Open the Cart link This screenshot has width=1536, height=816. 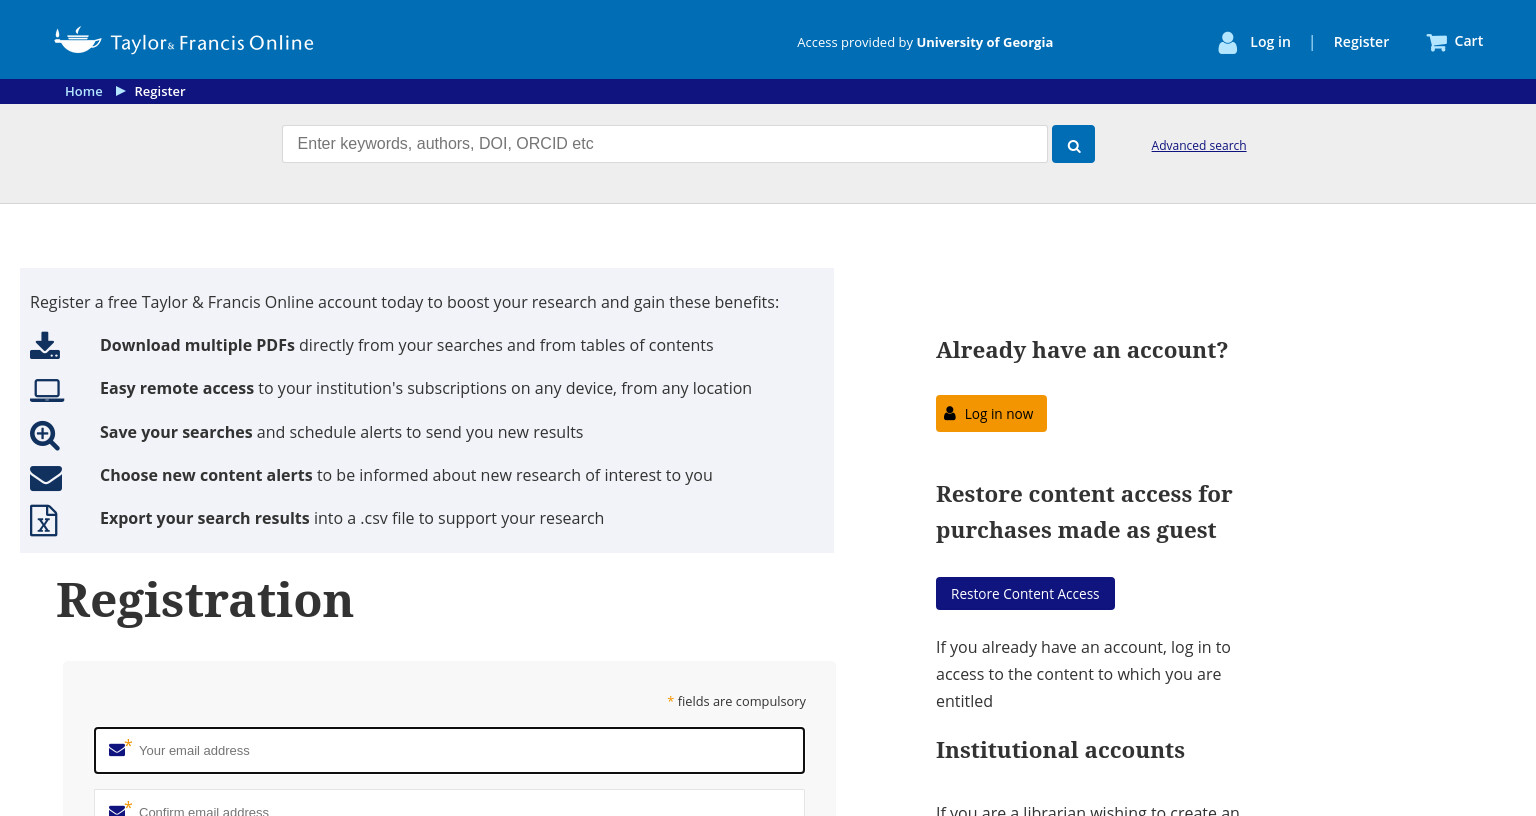(x=1468, y=41)
